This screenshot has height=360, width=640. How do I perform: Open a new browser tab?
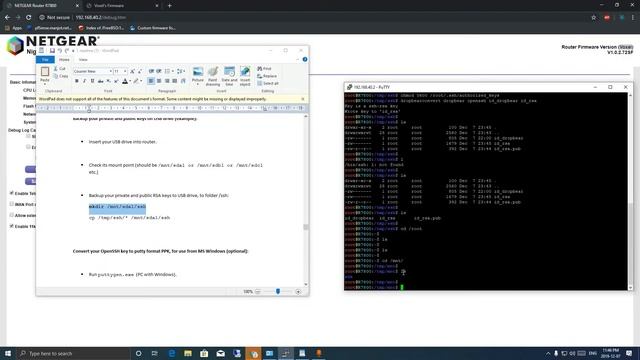point(169,6)
